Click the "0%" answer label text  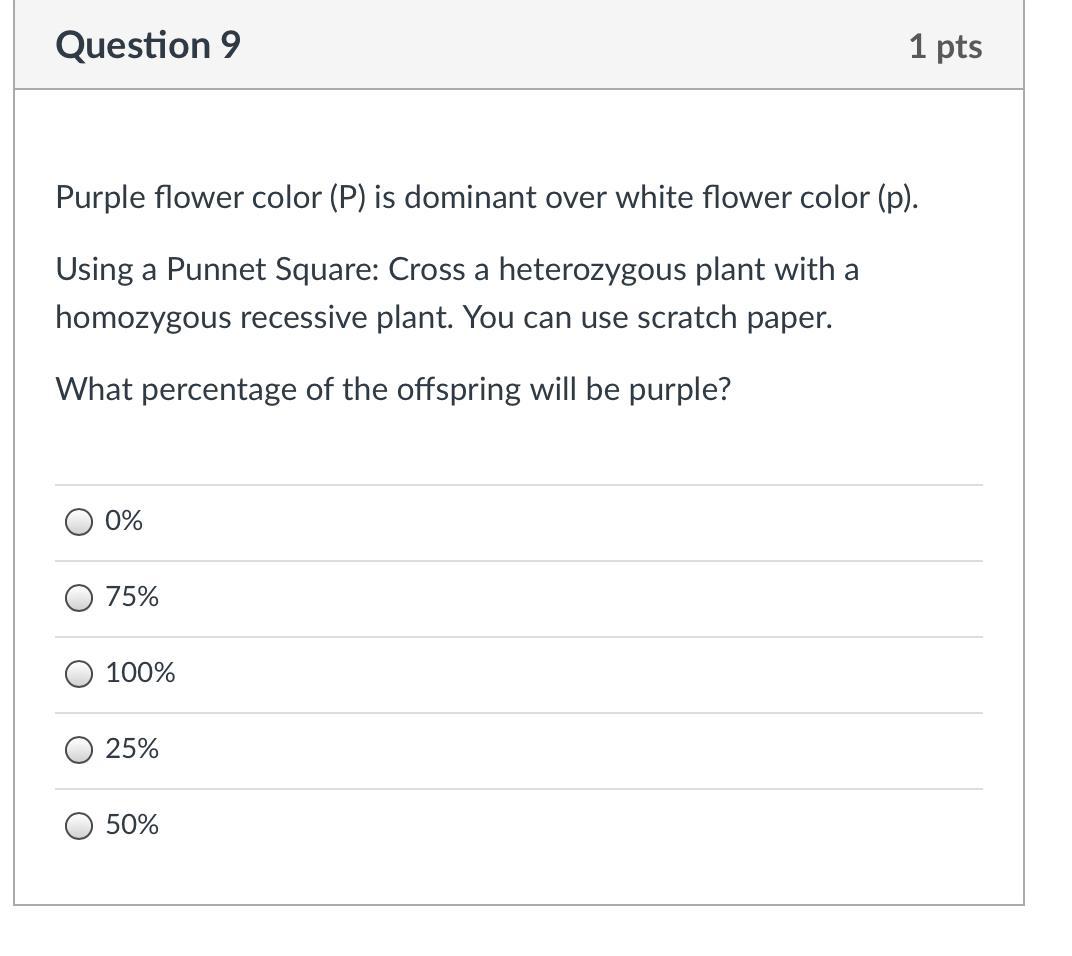click(x=124, y=521)
